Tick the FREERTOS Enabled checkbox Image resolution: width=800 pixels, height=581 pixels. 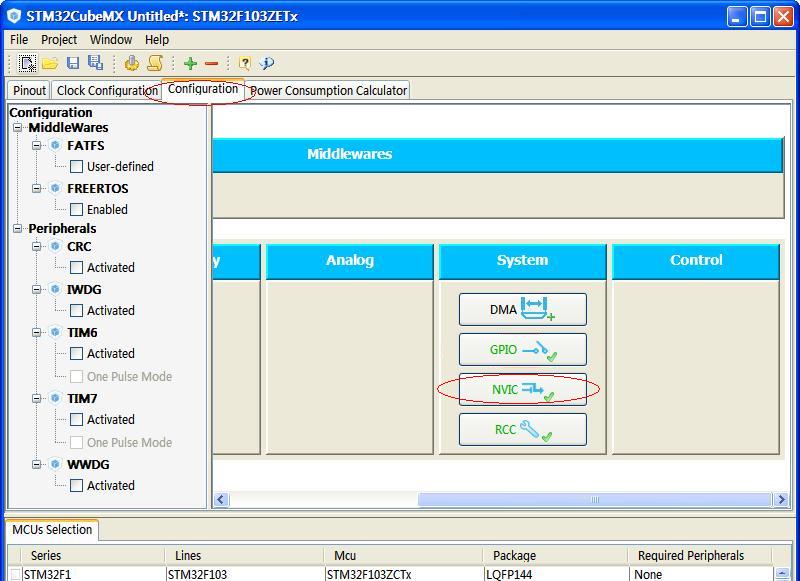click(76, 209)
